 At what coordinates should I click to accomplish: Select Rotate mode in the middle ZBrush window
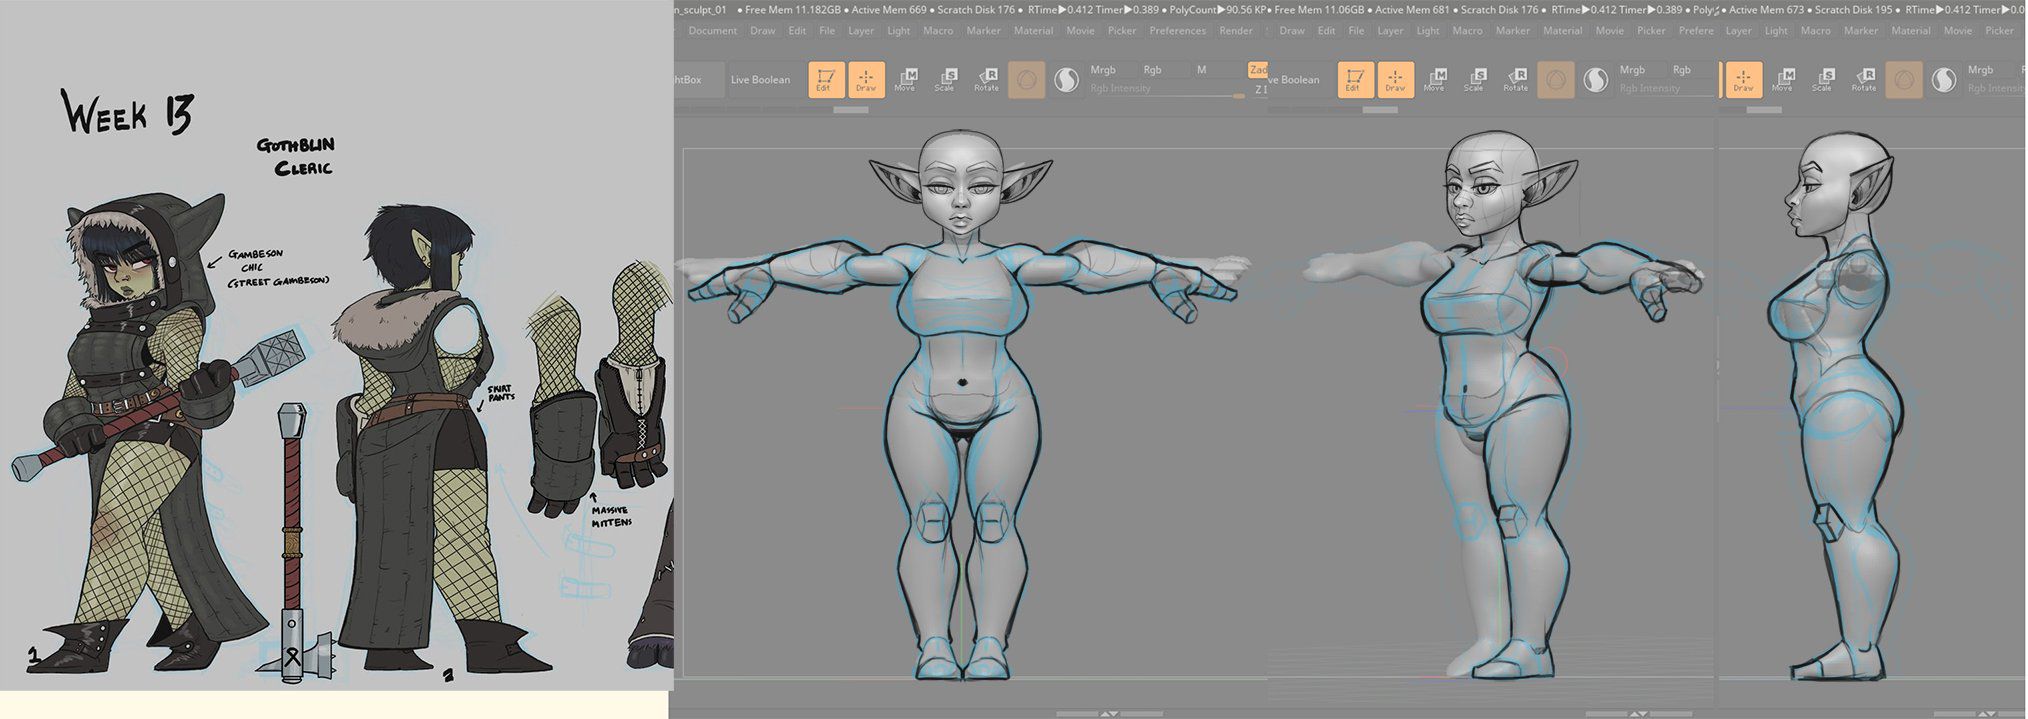1516,80
